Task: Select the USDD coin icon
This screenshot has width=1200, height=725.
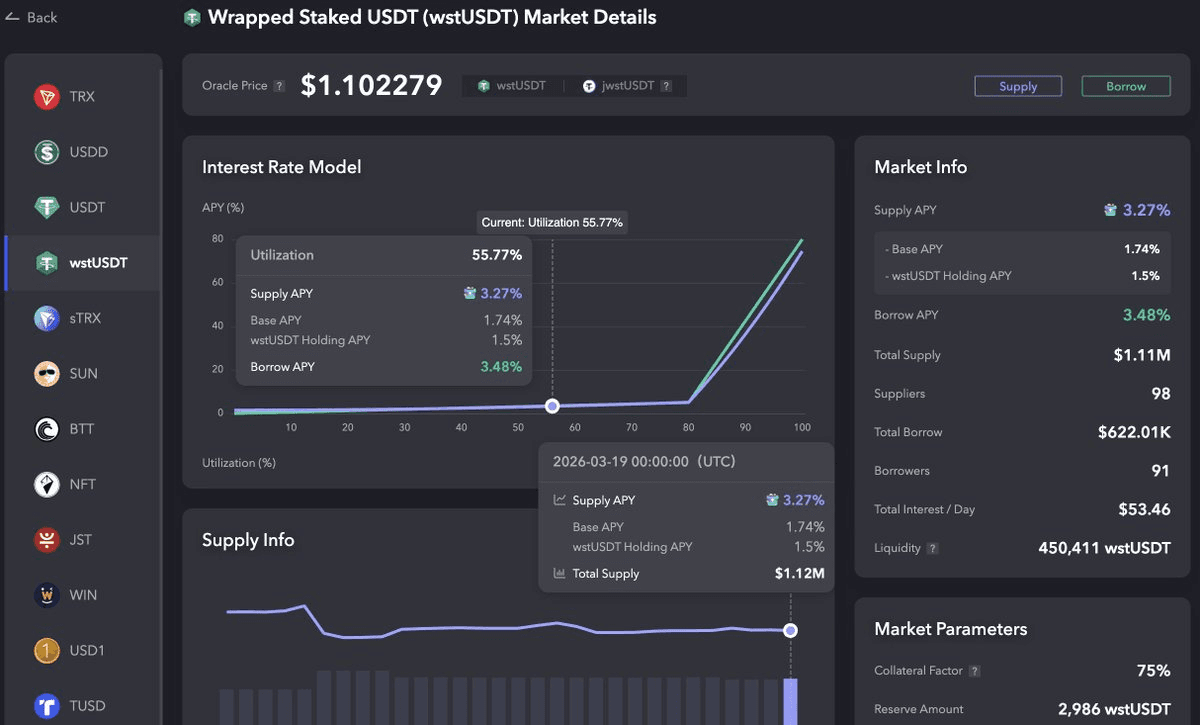Action: click(x=46, y=152)
